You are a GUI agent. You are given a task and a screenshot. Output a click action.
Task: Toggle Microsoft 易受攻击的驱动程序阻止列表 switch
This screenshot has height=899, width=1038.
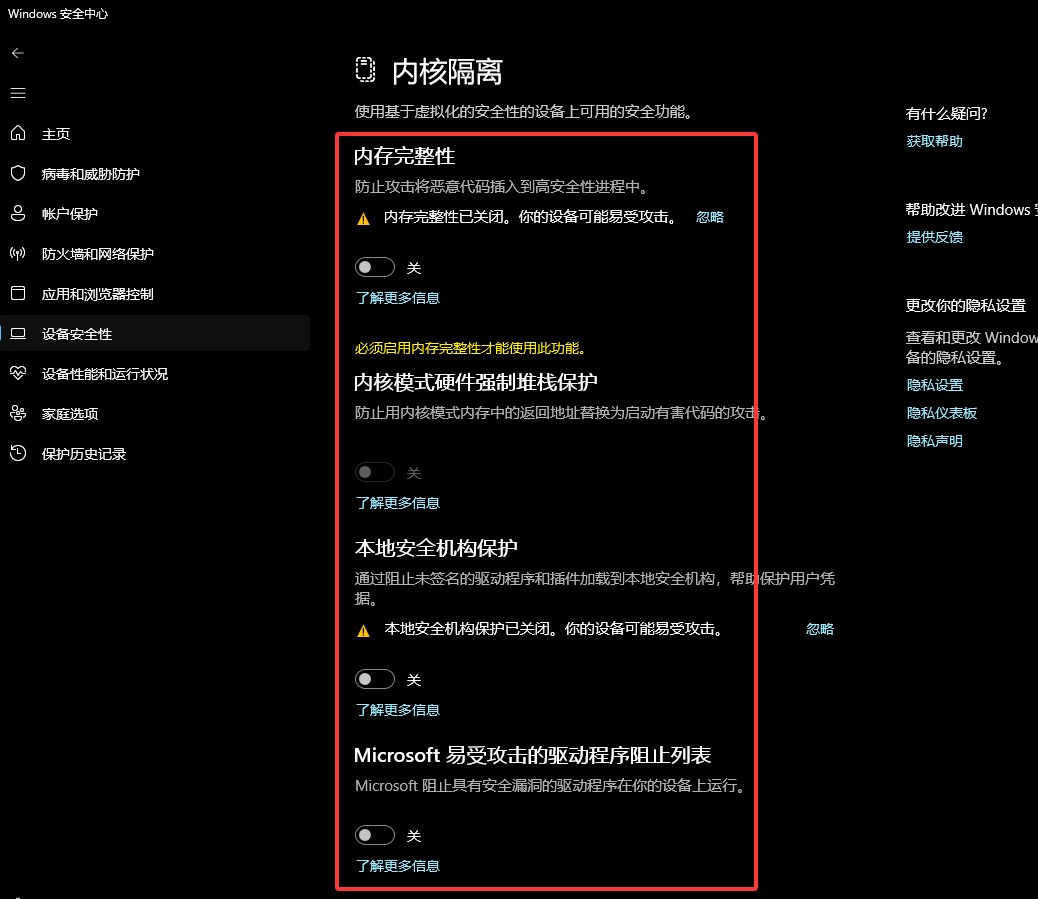(375, 835)
